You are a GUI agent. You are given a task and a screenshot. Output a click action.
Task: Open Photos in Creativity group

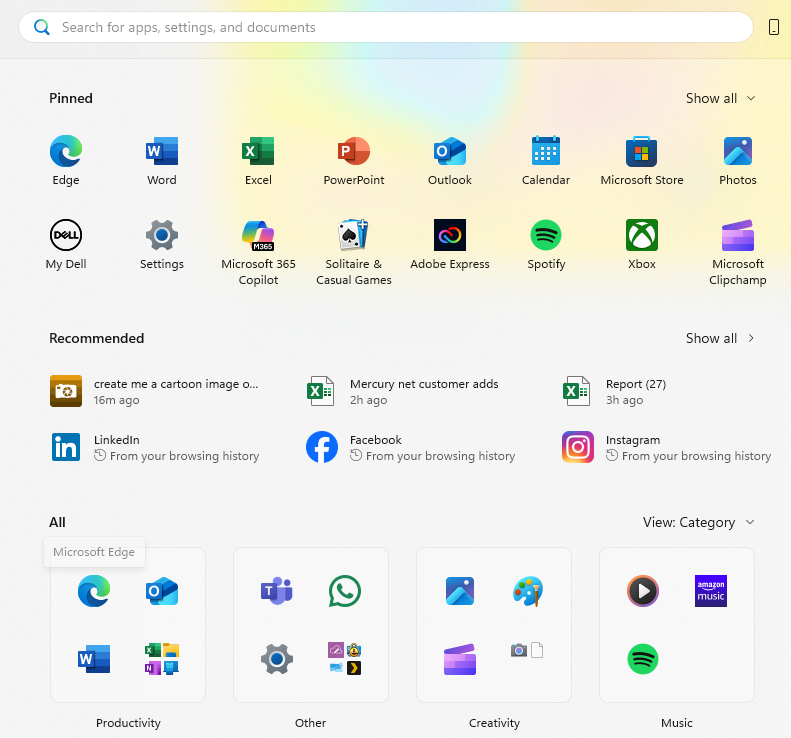(460, 591)
